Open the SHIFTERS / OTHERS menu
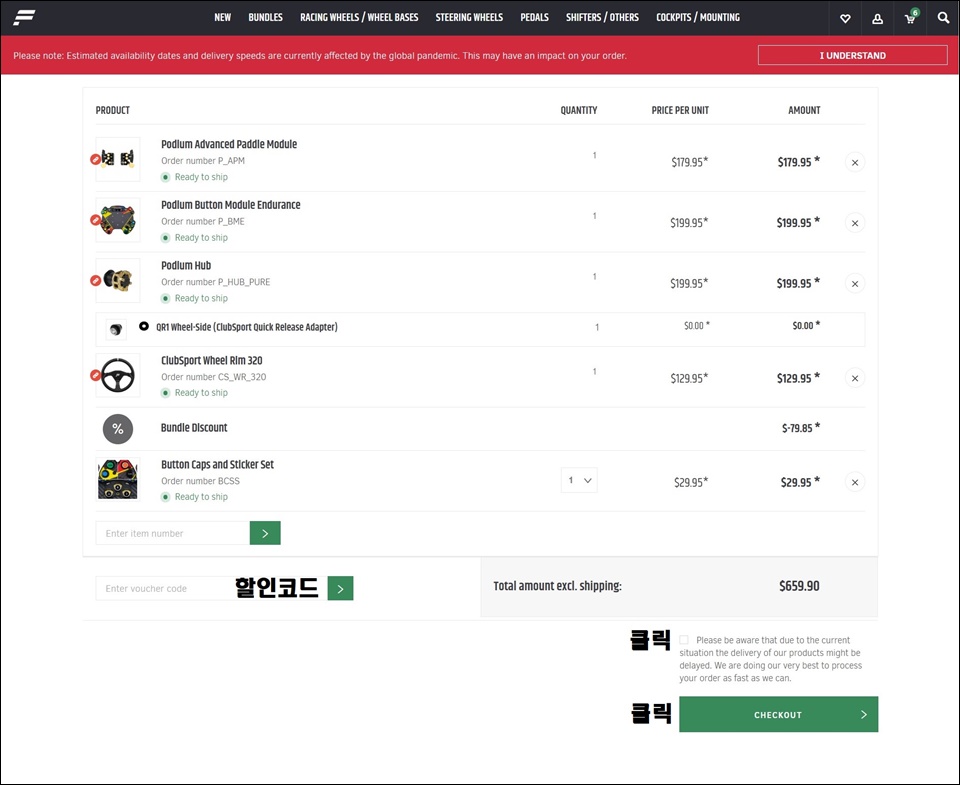 coord(602,18)
